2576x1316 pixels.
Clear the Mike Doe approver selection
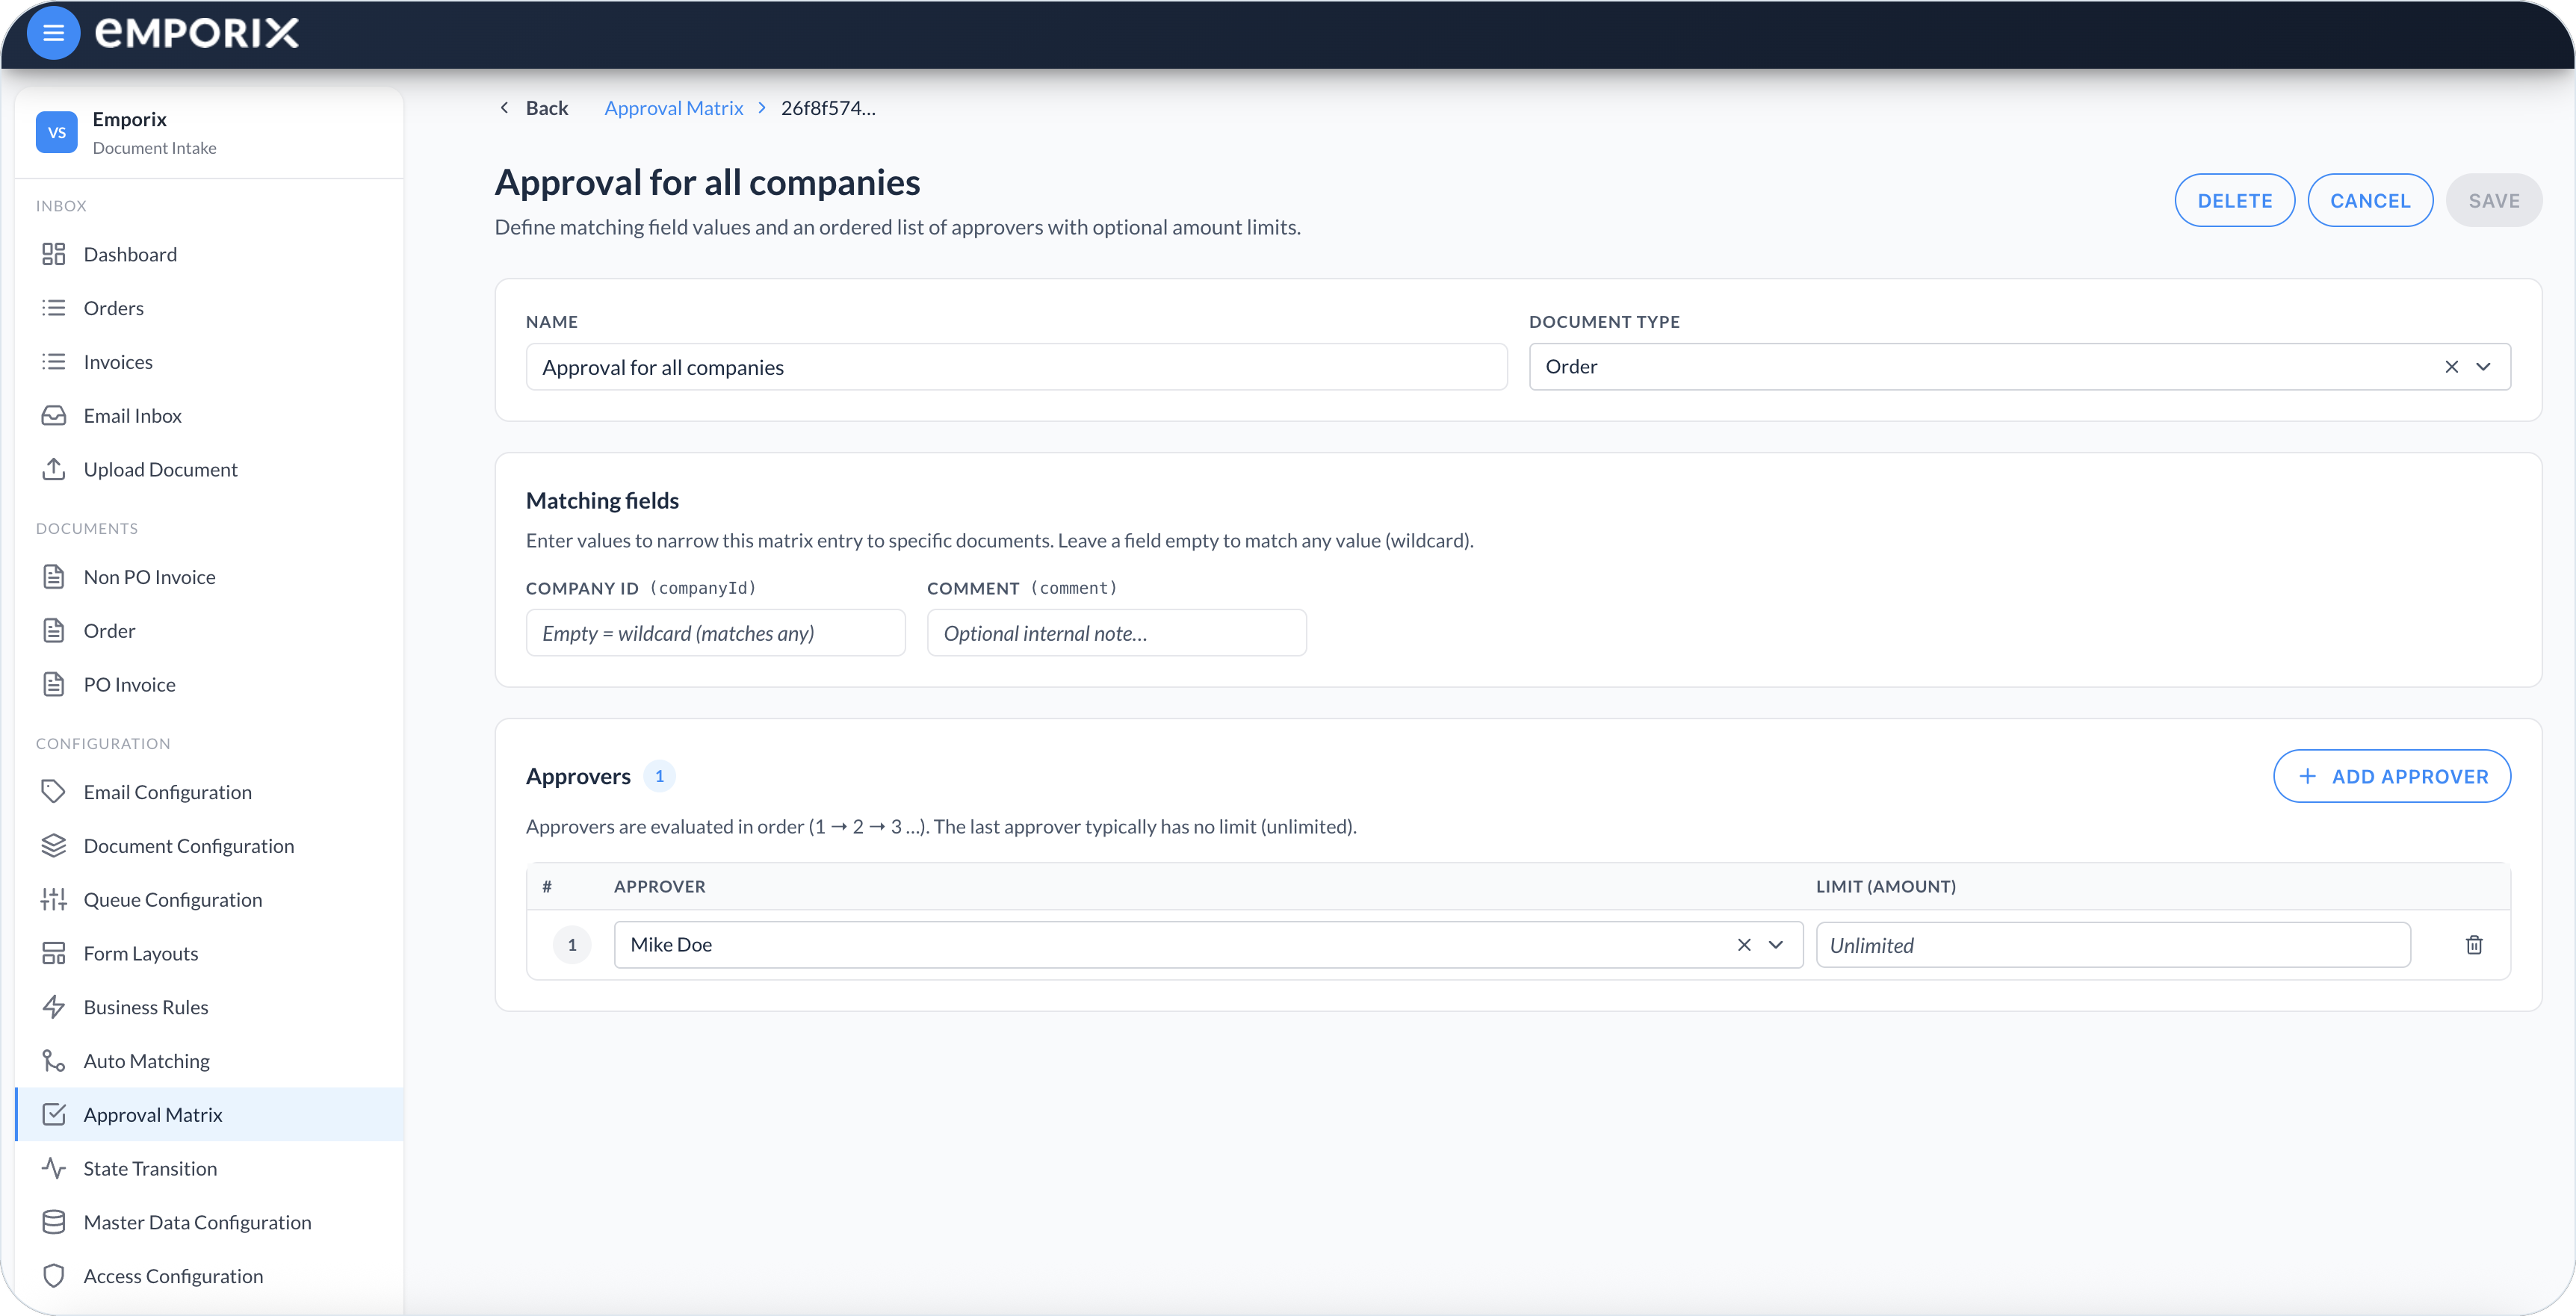(x=1743, y=945)
